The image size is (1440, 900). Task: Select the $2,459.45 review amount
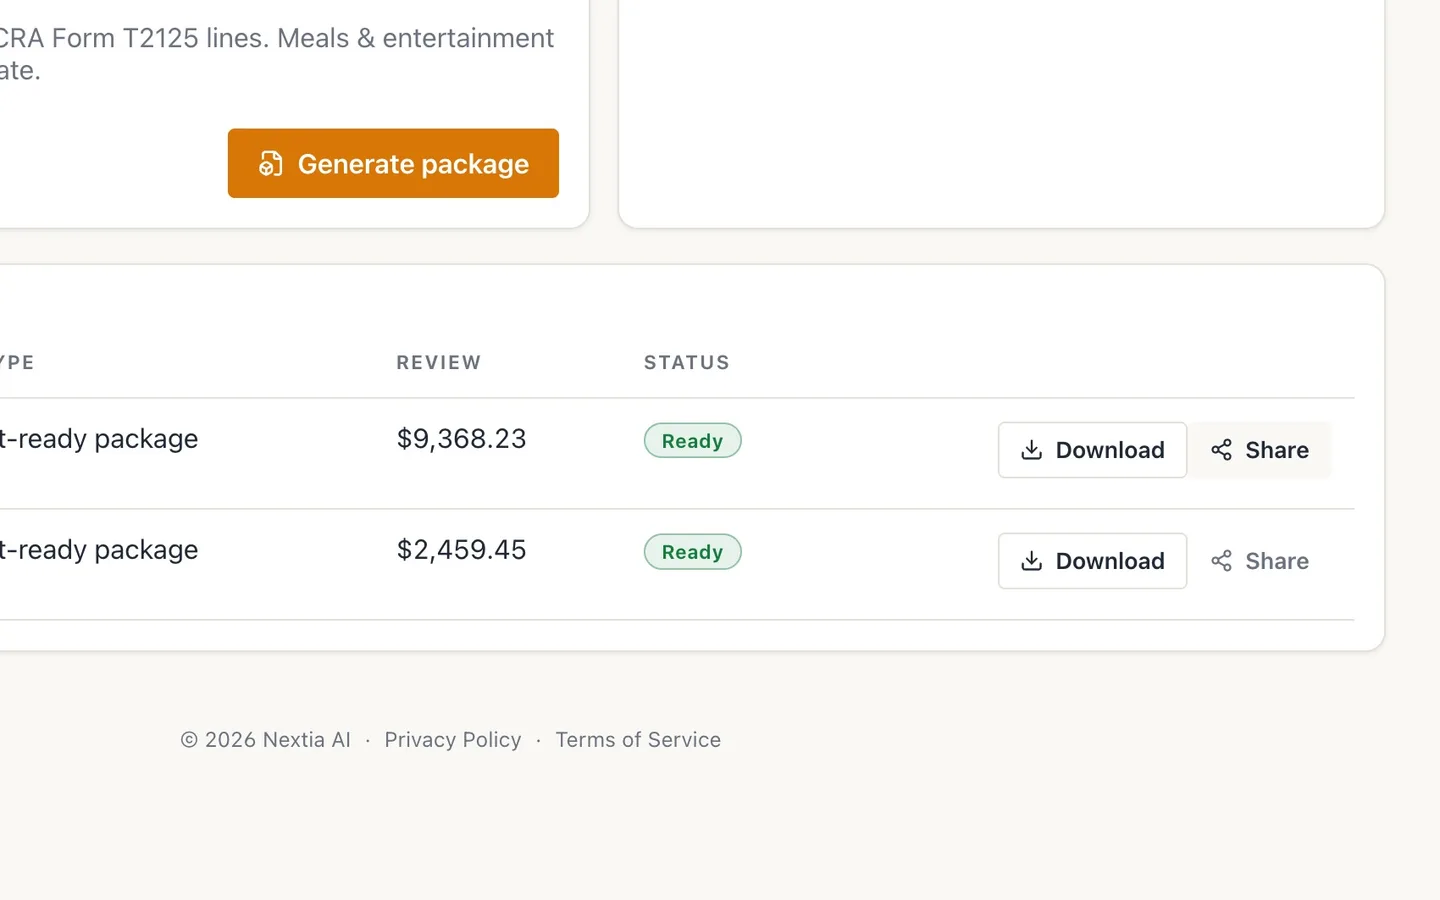(461, 550)
